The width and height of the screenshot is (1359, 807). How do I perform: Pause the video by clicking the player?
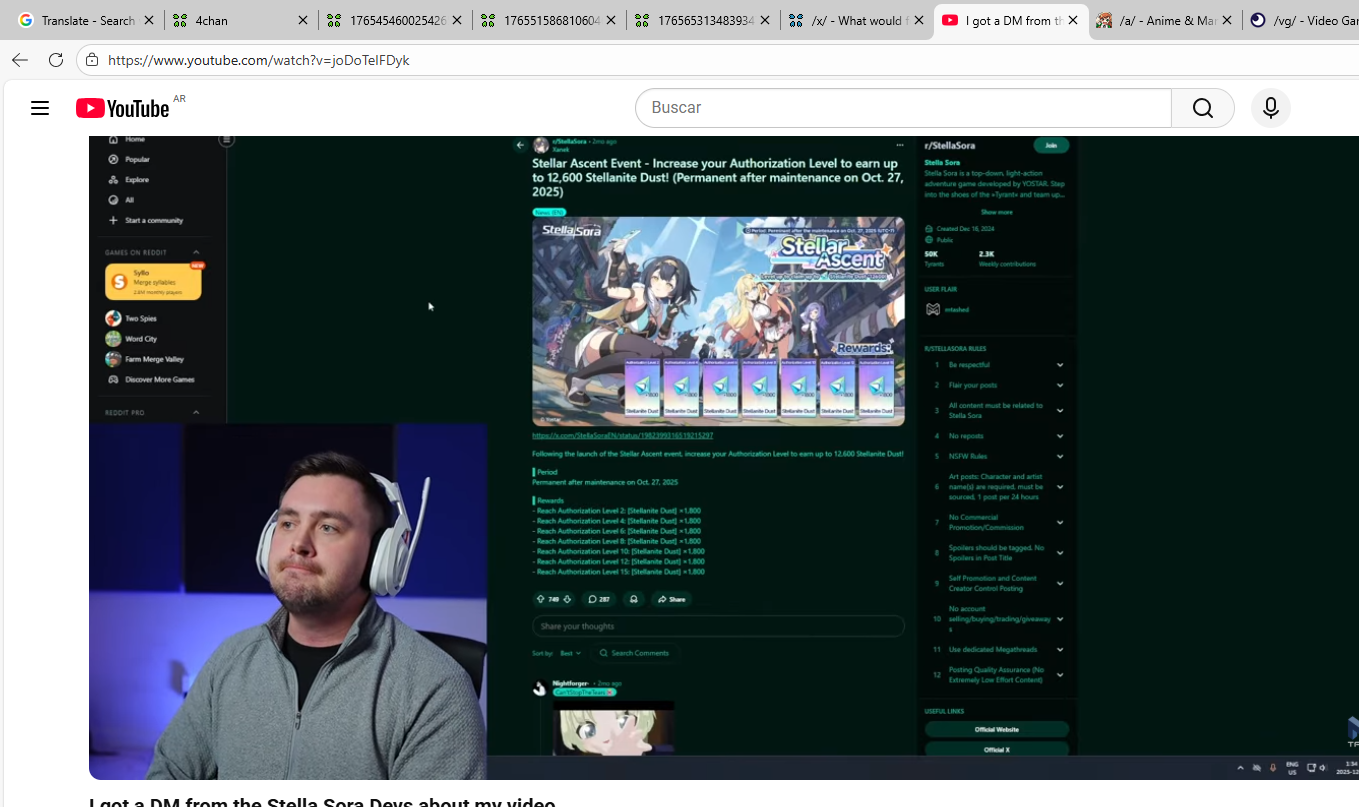[724, 457]
